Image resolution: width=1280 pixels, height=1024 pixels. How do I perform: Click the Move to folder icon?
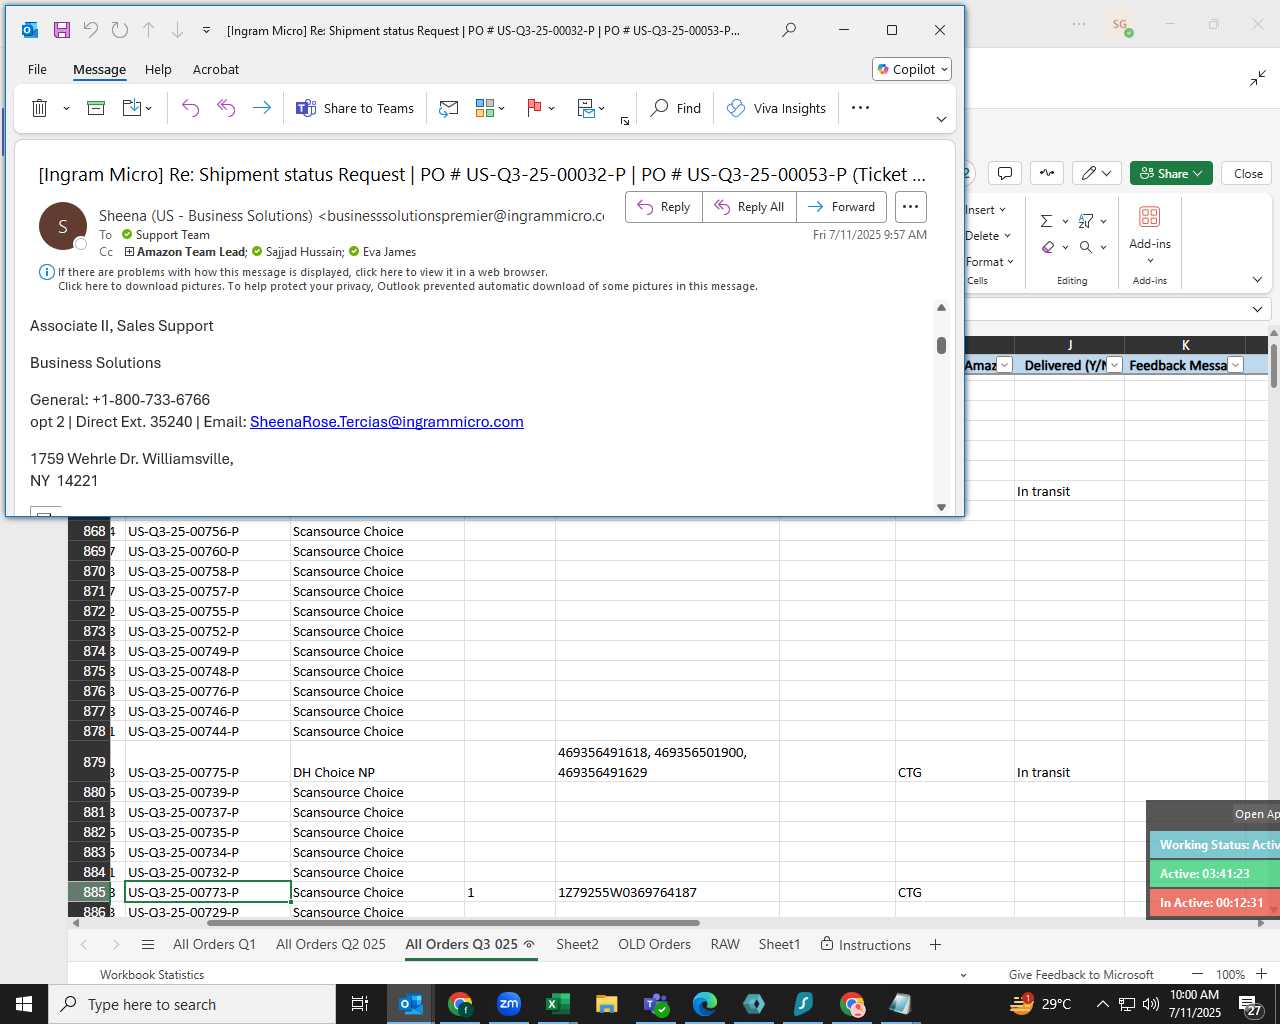click(132, 108)
